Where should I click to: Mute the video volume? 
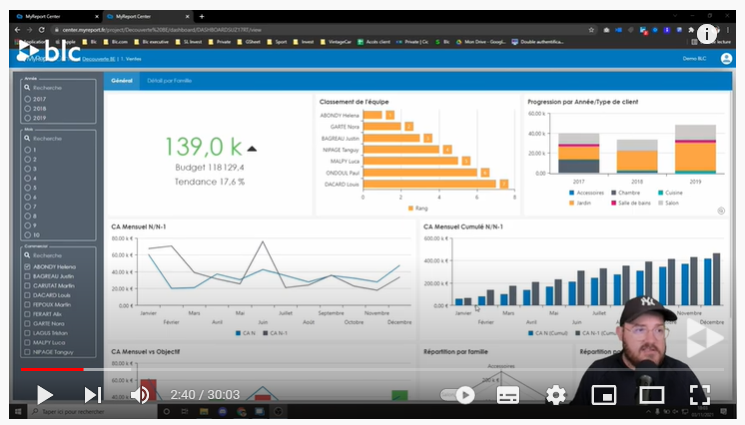pyautogui.click(x=140, y=395)
